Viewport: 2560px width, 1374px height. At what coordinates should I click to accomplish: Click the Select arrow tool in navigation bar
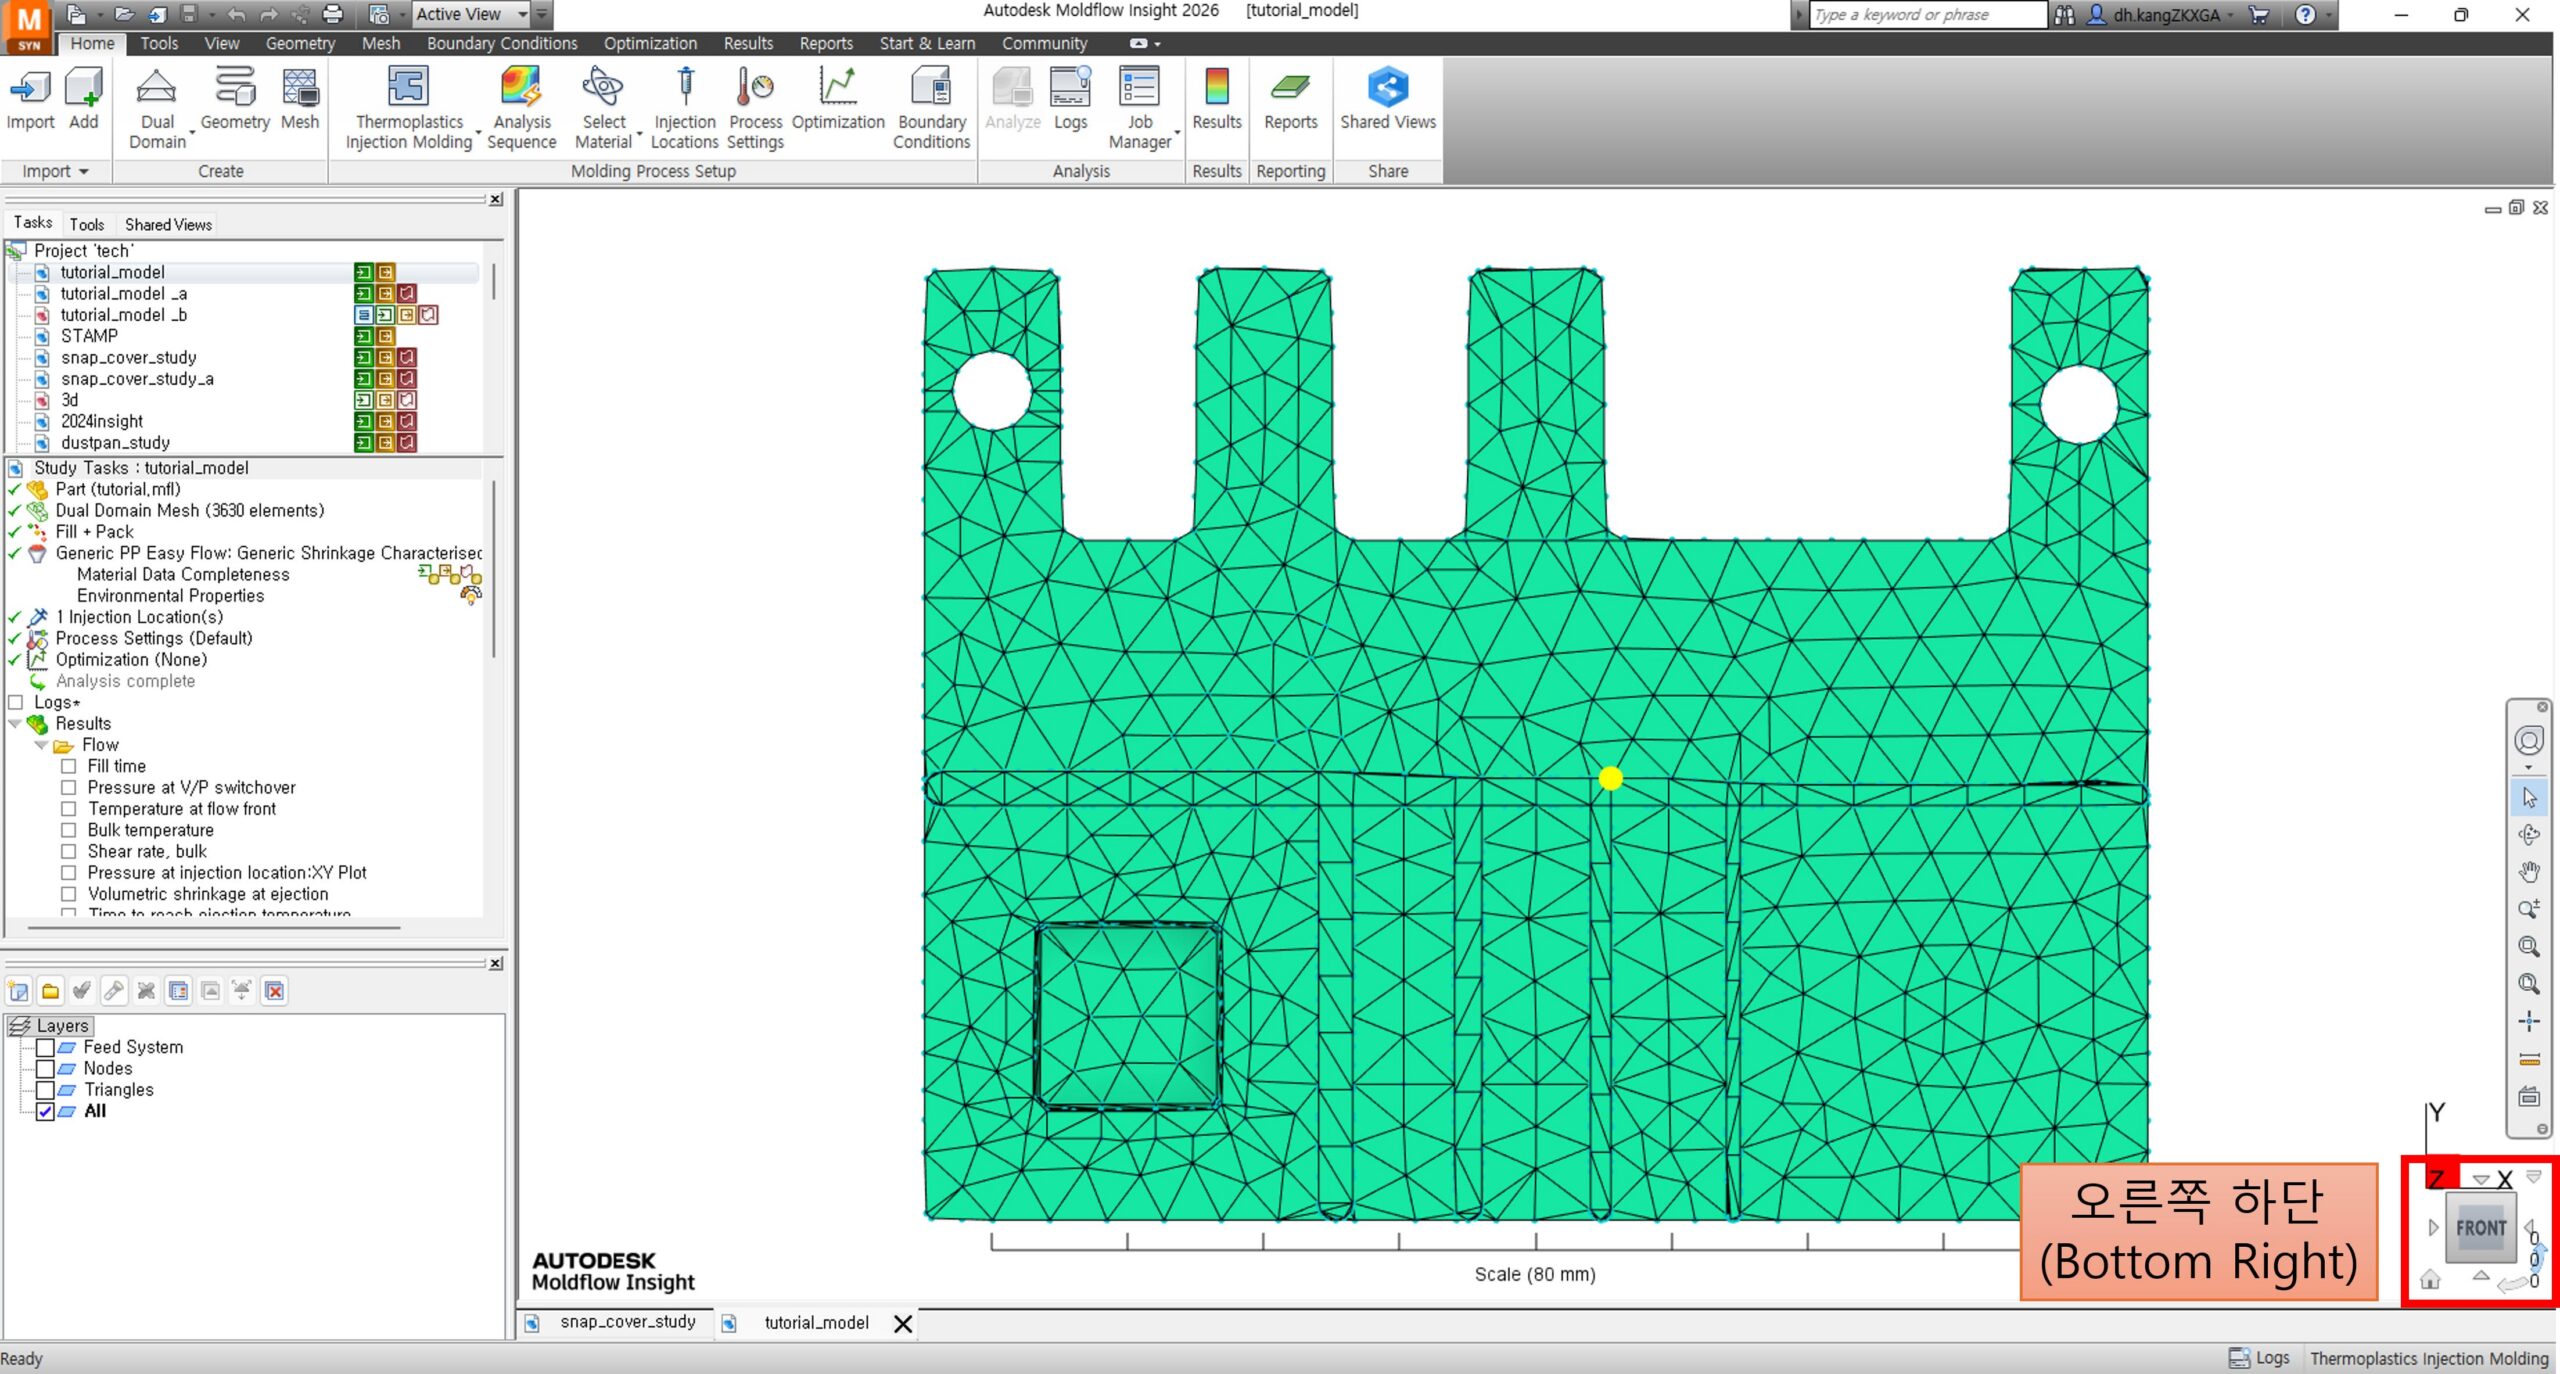2529,797
